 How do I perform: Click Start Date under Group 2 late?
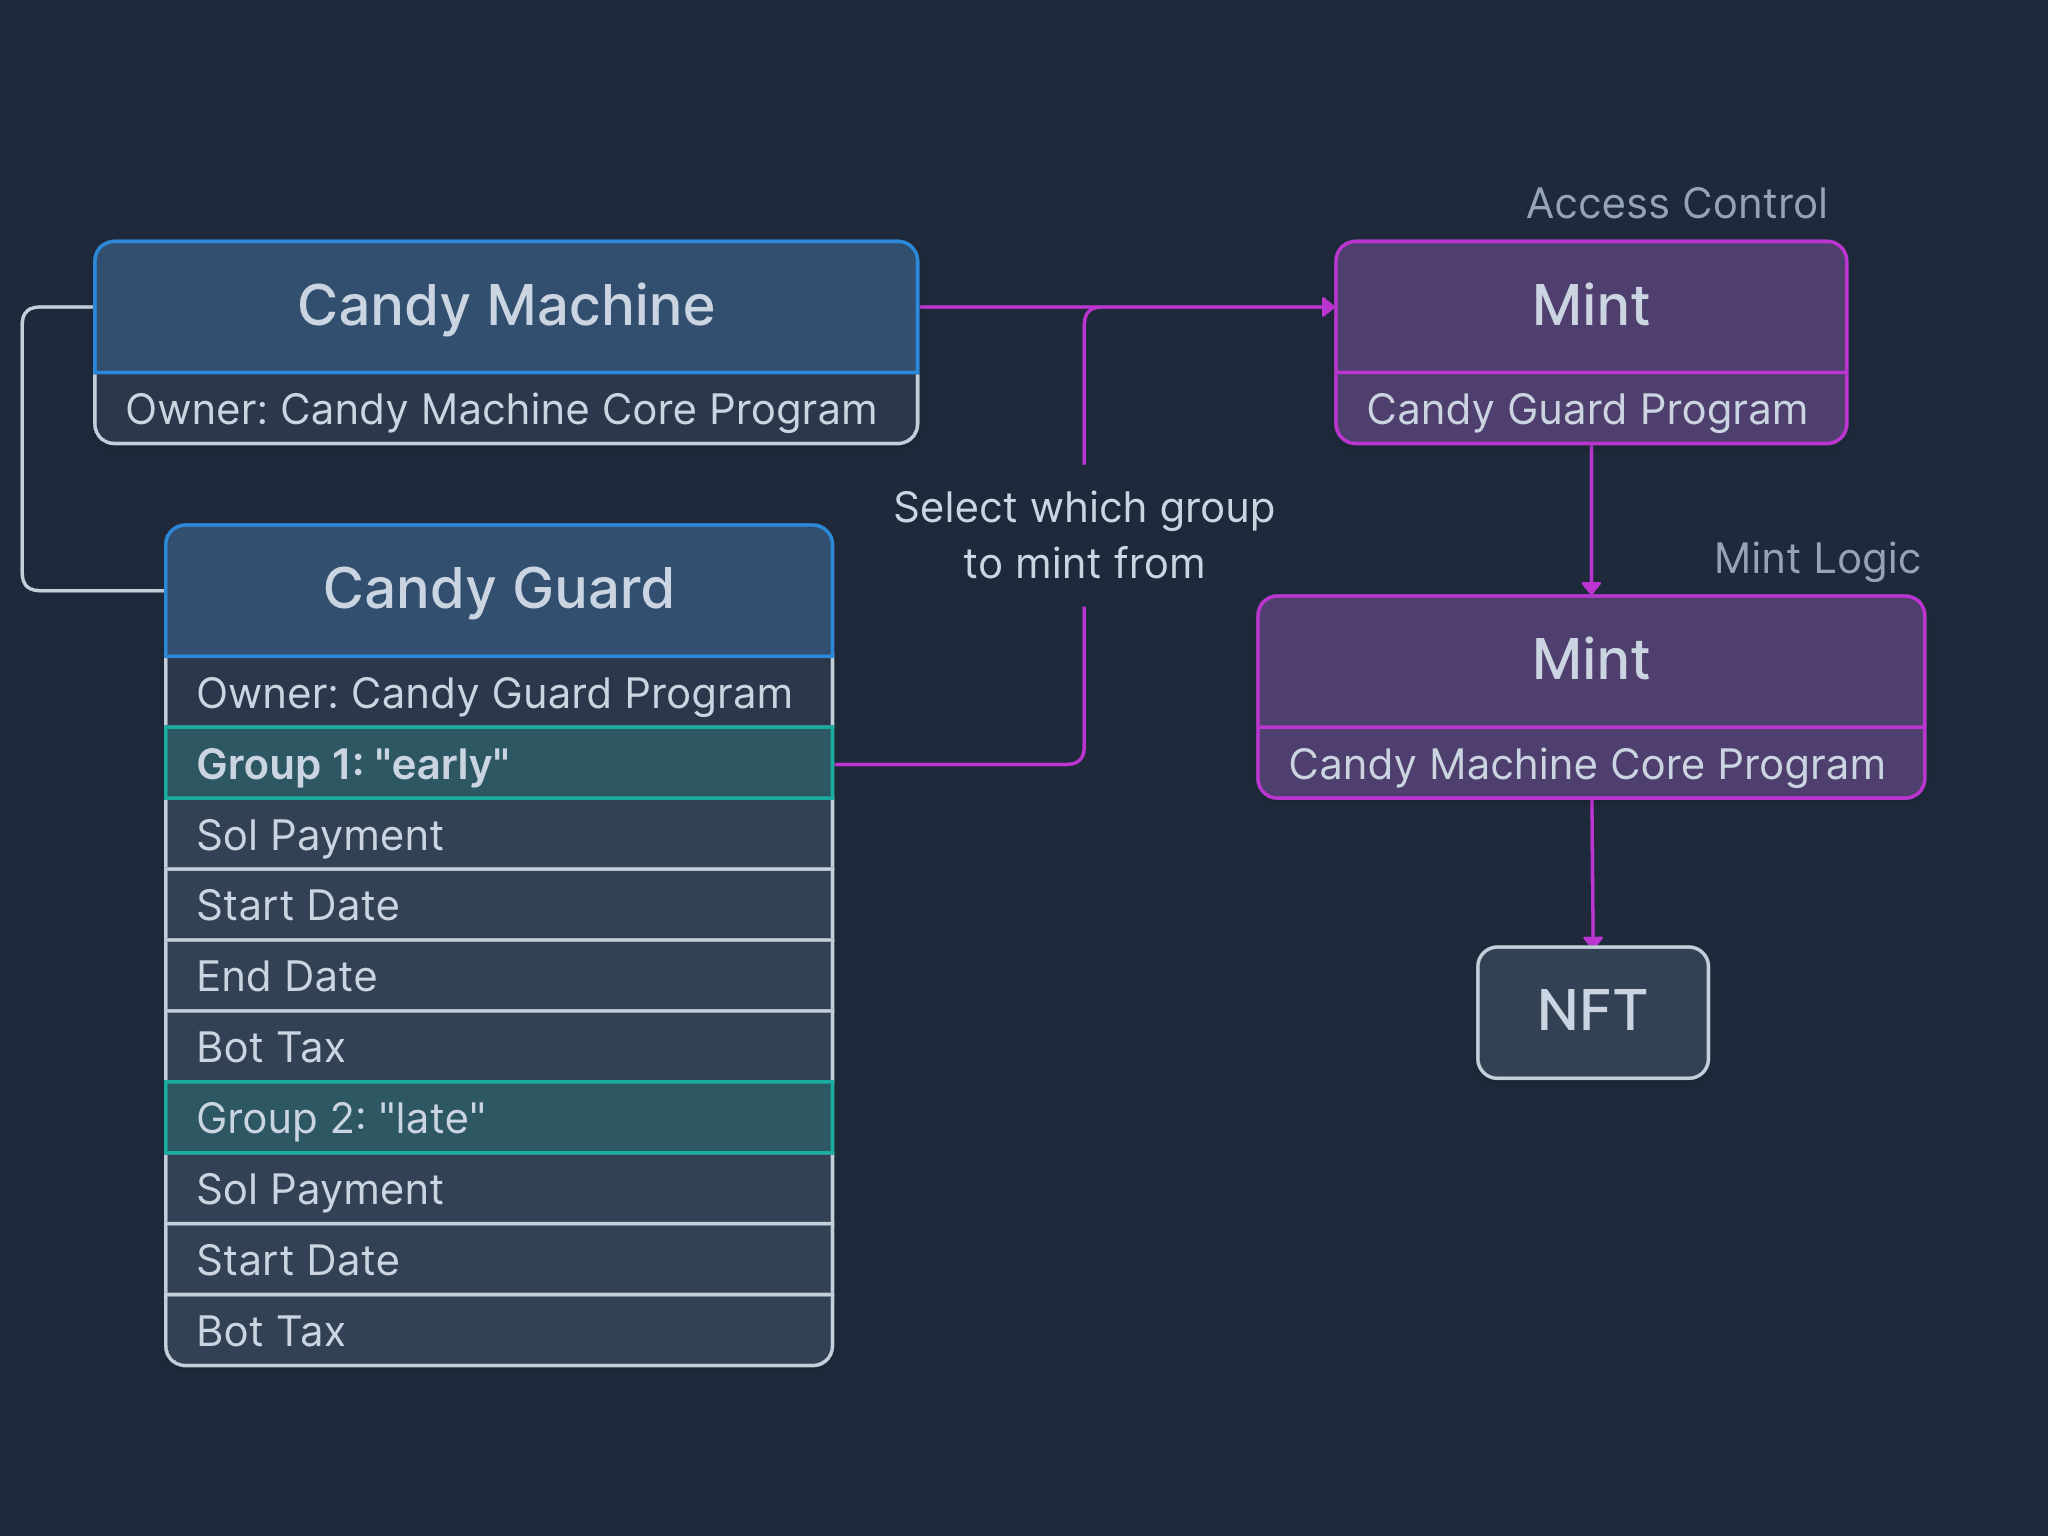point(499,1260)
